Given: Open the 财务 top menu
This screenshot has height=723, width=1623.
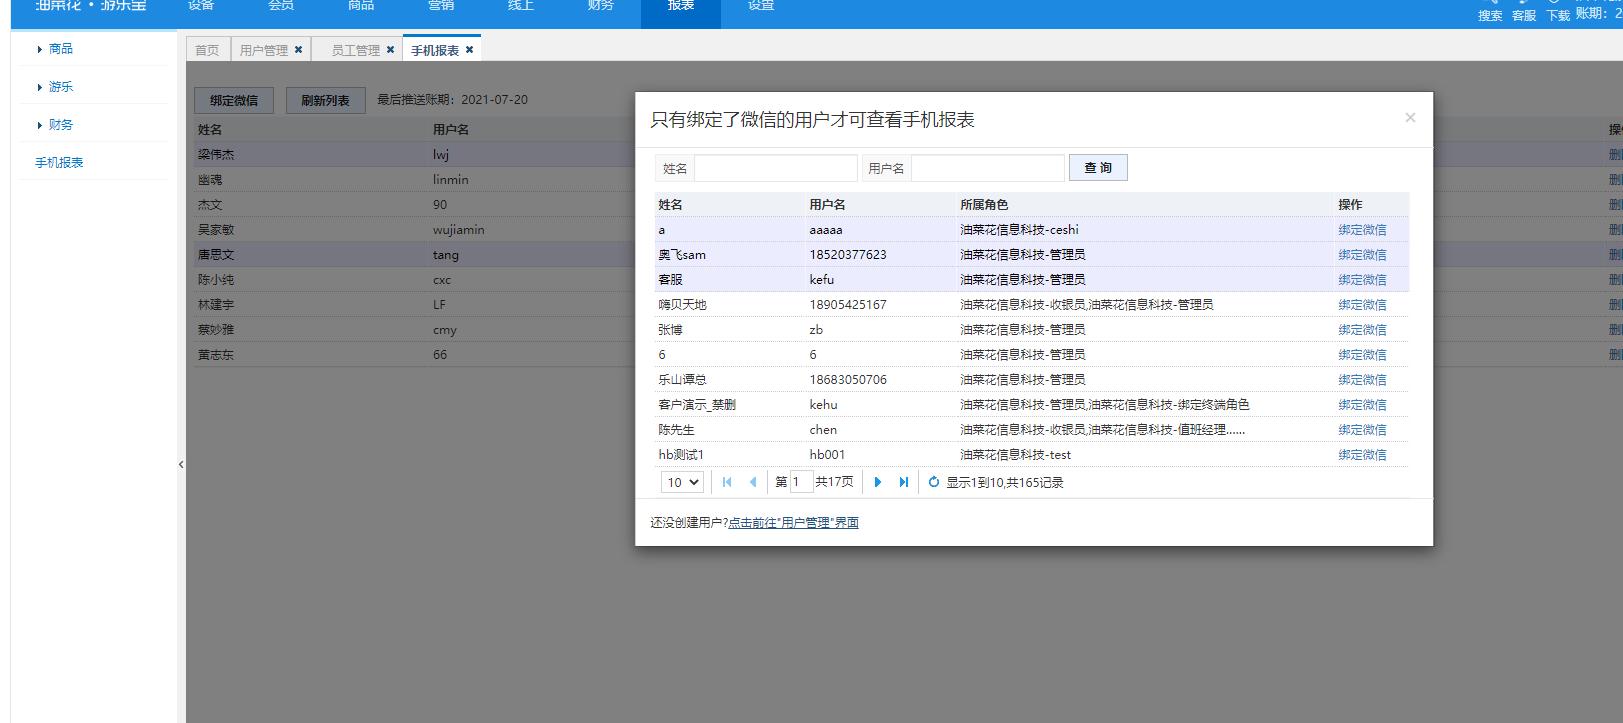Looking at the screenshot, I should (601, 8).
